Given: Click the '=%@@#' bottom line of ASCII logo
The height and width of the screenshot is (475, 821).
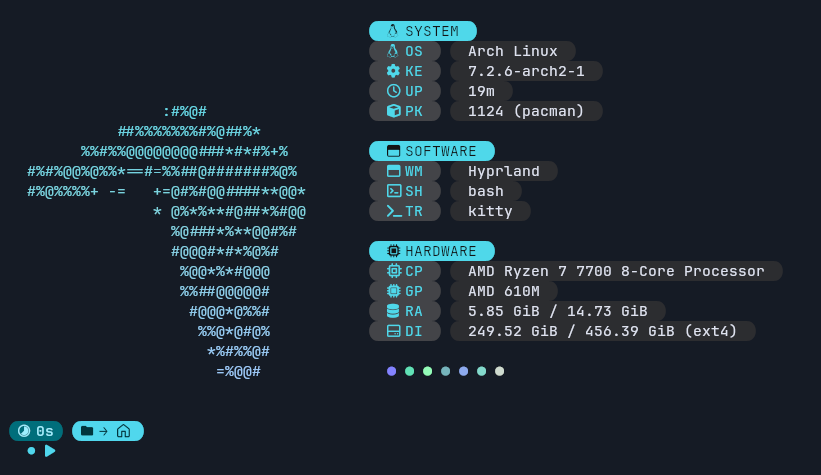Looking at the screenshot, I should coord(239,371).
